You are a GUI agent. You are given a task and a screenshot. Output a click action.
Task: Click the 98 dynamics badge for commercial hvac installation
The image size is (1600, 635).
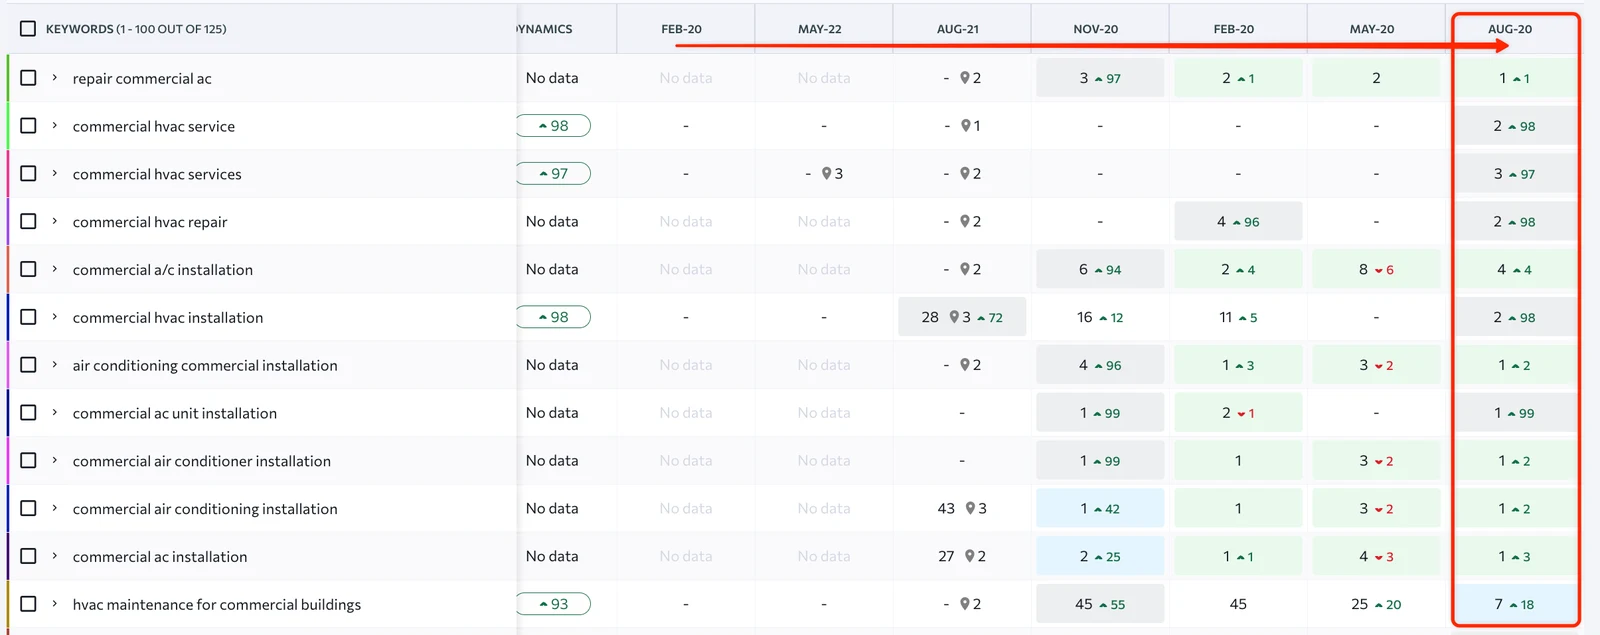point(553,317)
